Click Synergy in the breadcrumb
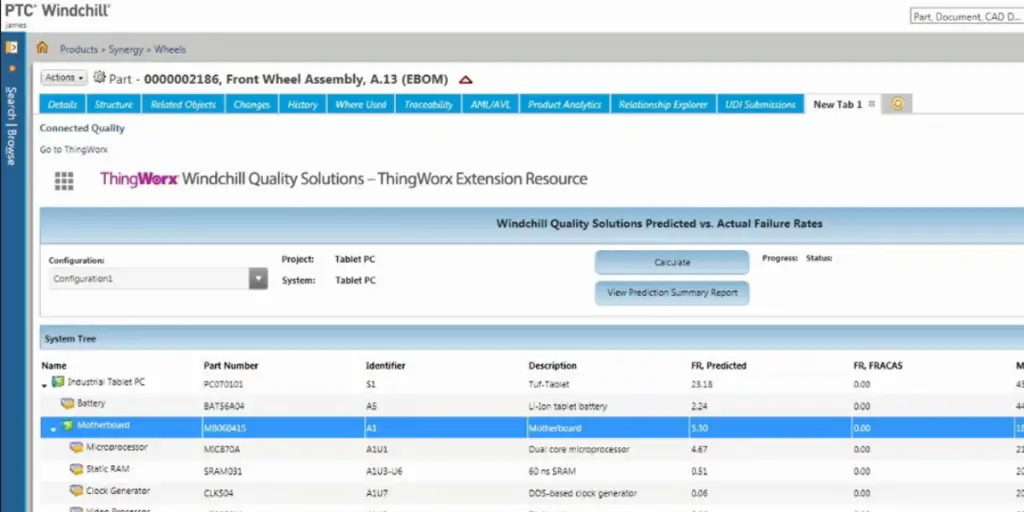Image resolution: width=1024 pixels, height=512 pixels. tap(126, 49)
